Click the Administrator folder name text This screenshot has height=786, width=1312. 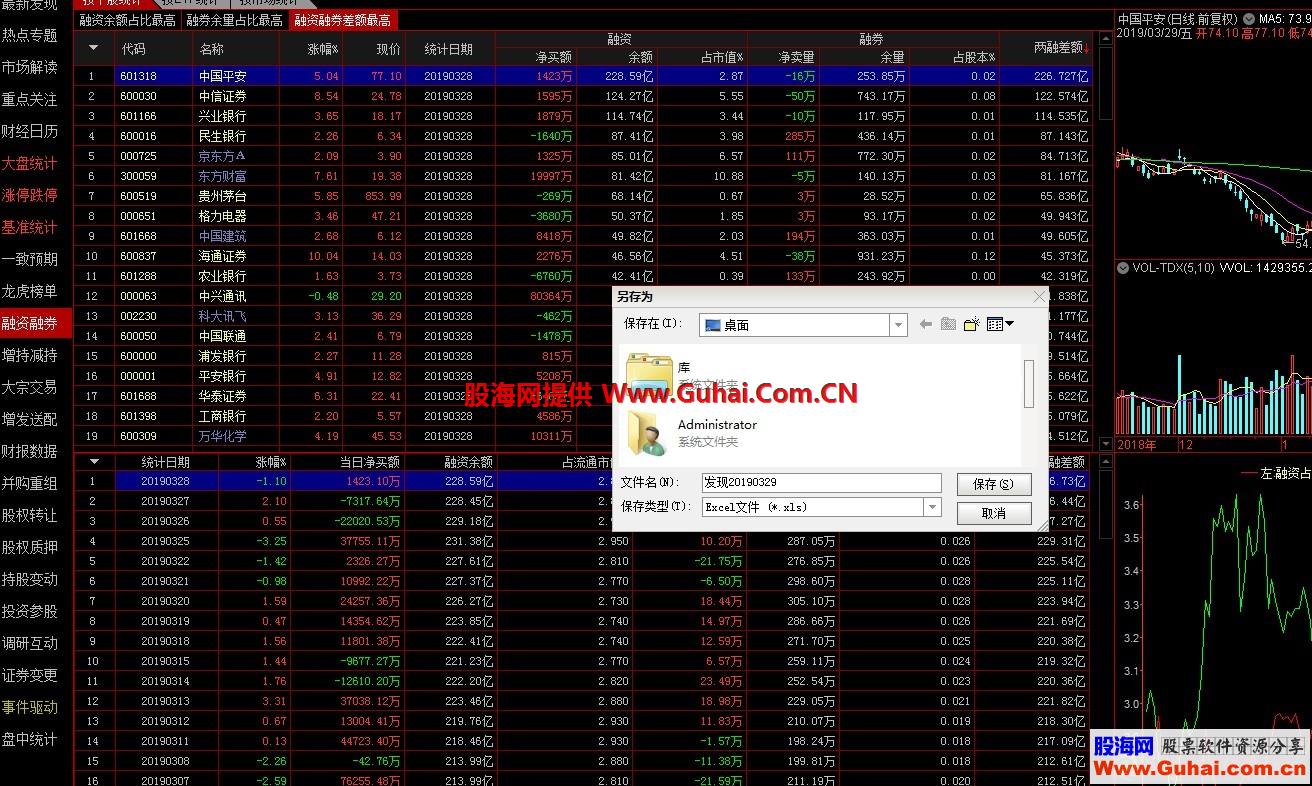tap(717, 424)
